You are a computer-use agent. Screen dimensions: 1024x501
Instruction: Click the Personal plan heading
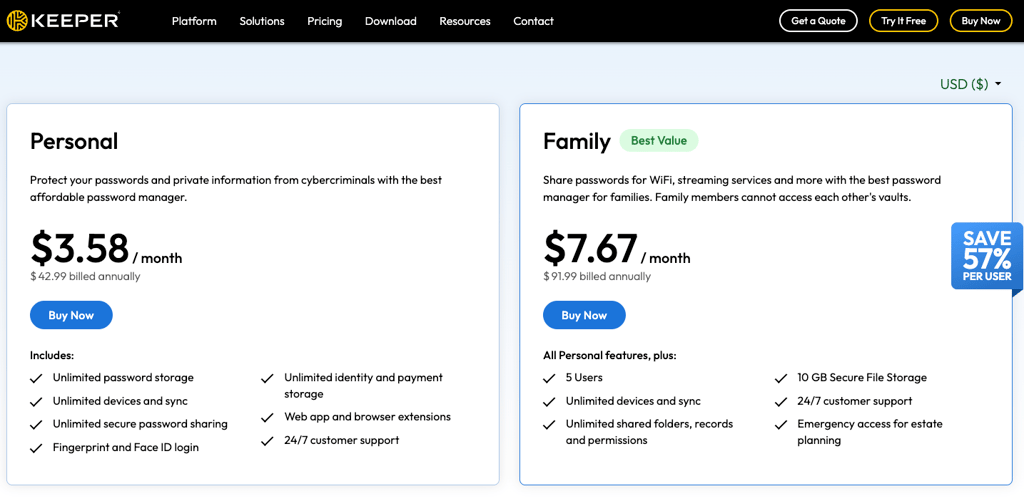[x=74, y=141]
